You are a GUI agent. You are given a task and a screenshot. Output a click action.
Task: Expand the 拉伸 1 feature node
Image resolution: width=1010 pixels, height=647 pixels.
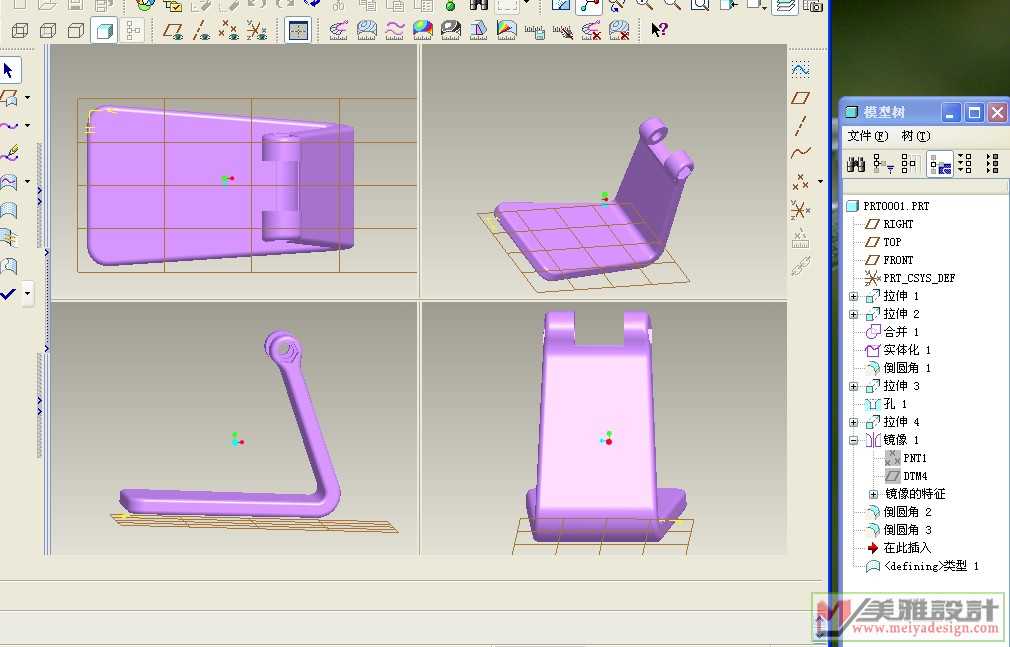(853, 297)
